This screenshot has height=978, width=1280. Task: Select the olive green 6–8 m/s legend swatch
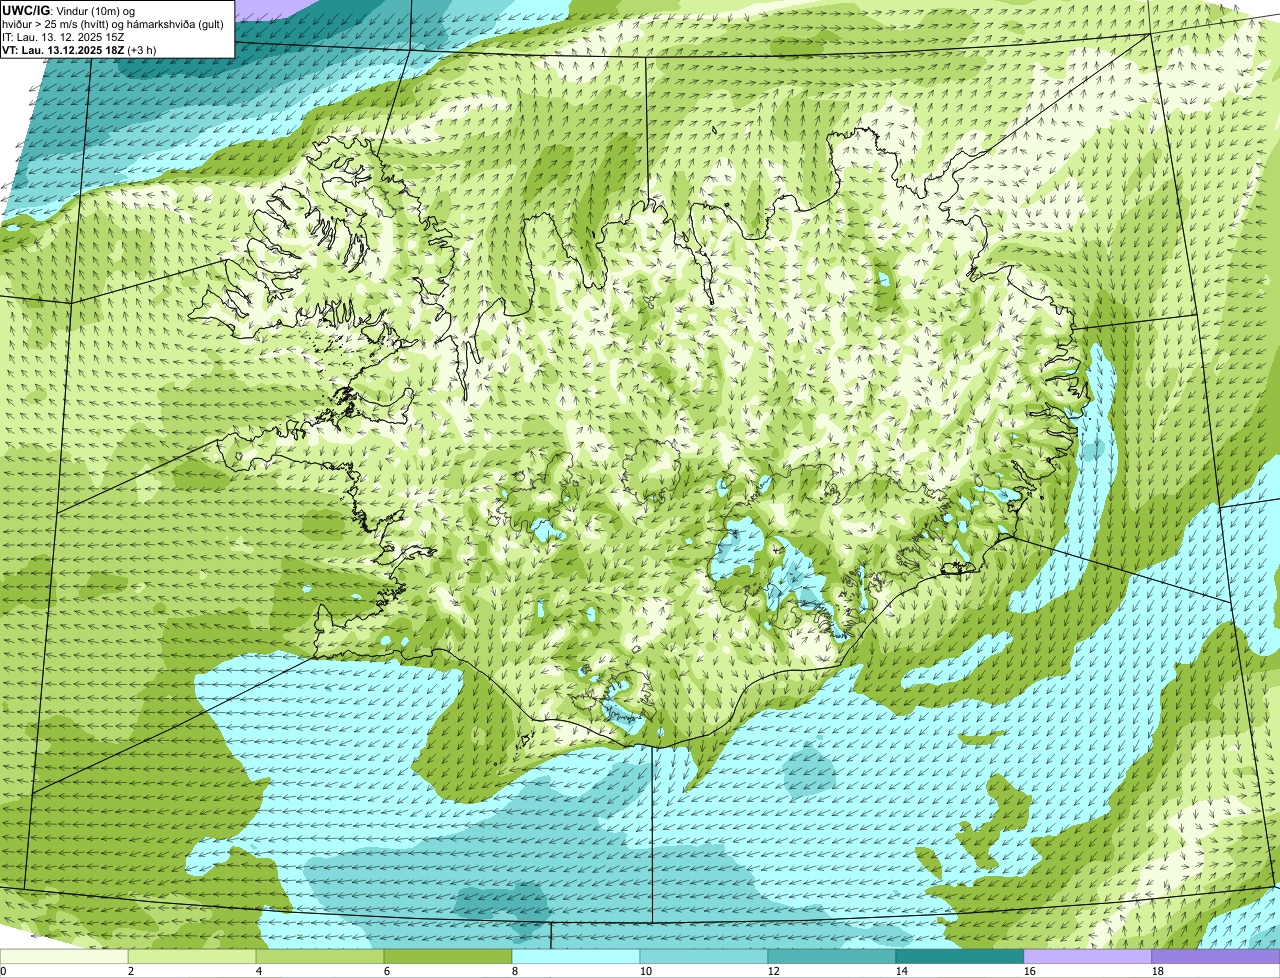(448, 957)
